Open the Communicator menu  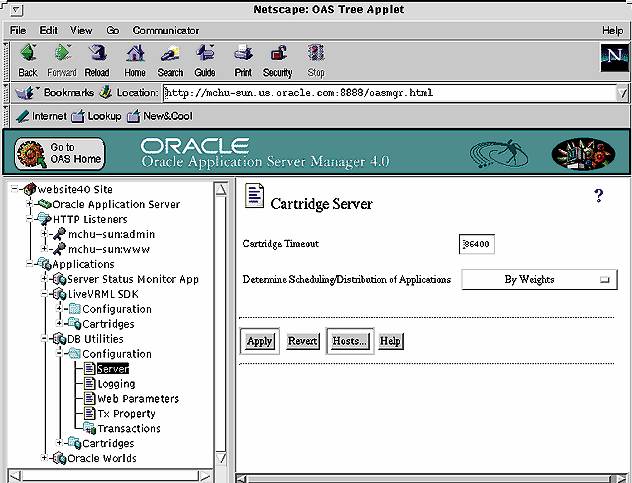pos(166,31)
